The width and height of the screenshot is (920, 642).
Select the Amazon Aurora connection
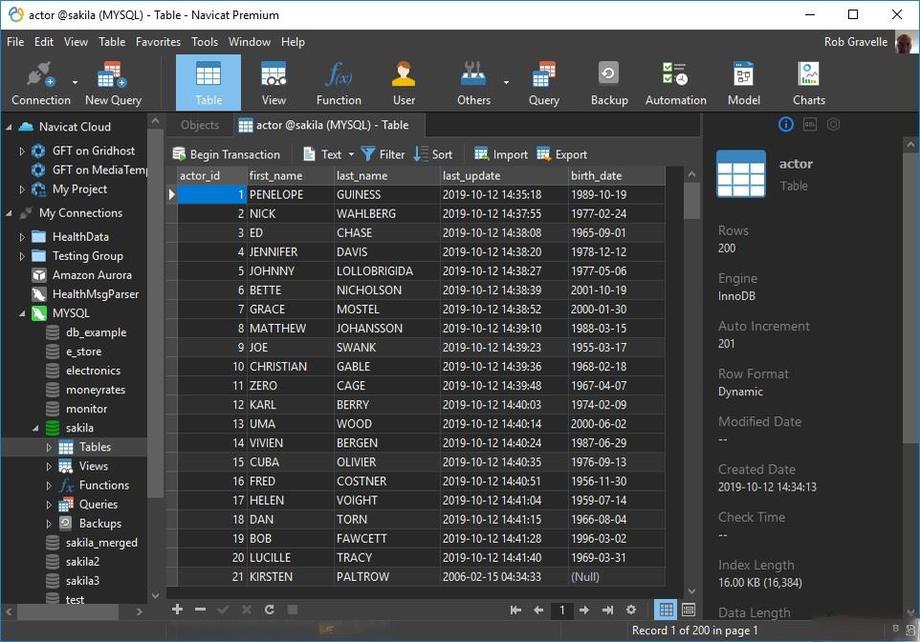92,275
